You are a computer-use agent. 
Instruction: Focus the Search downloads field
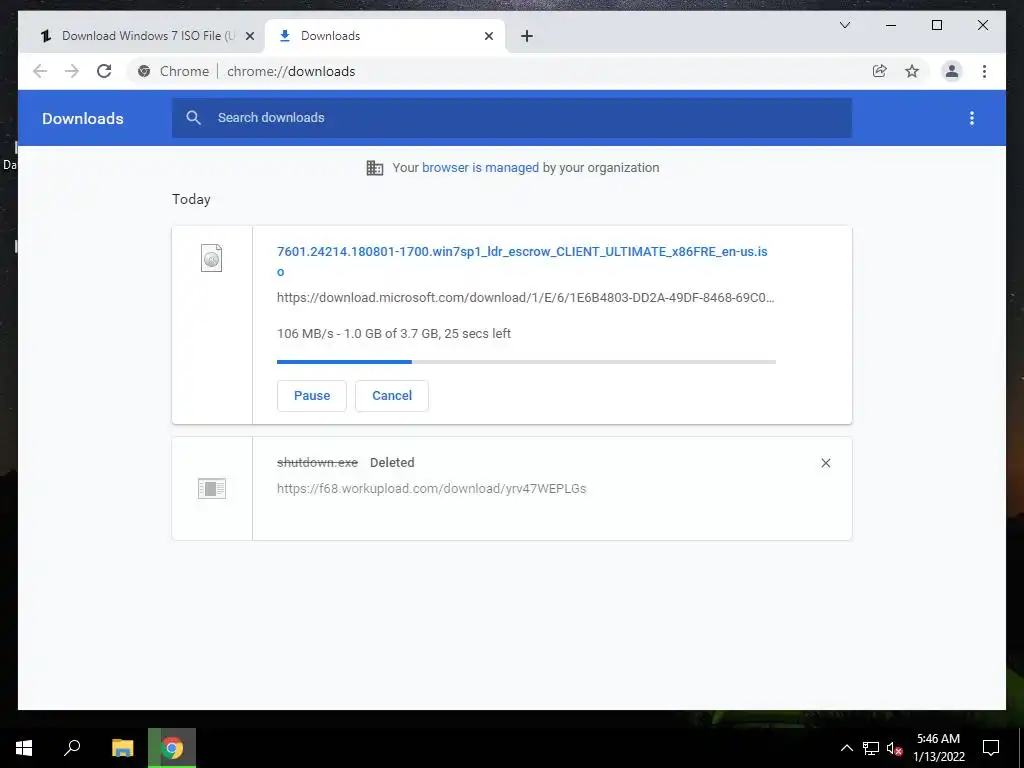pos(511,118)
